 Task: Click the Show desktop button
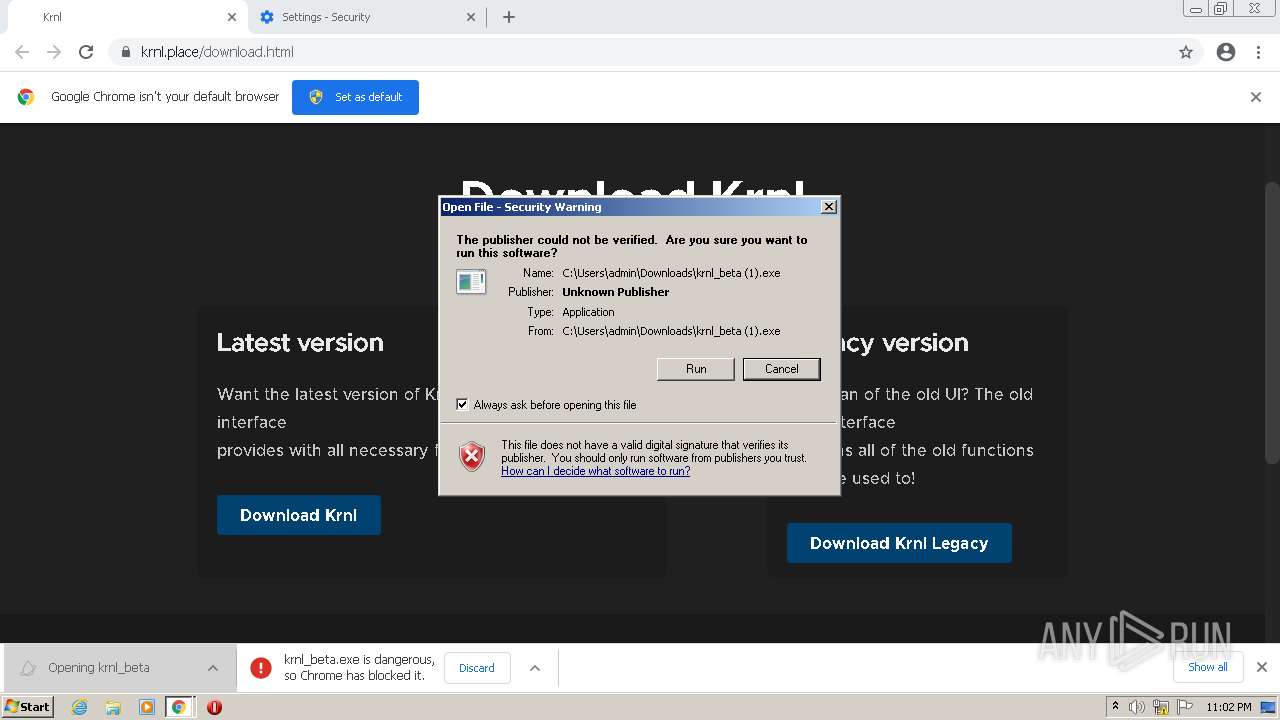pos(1270,707)
